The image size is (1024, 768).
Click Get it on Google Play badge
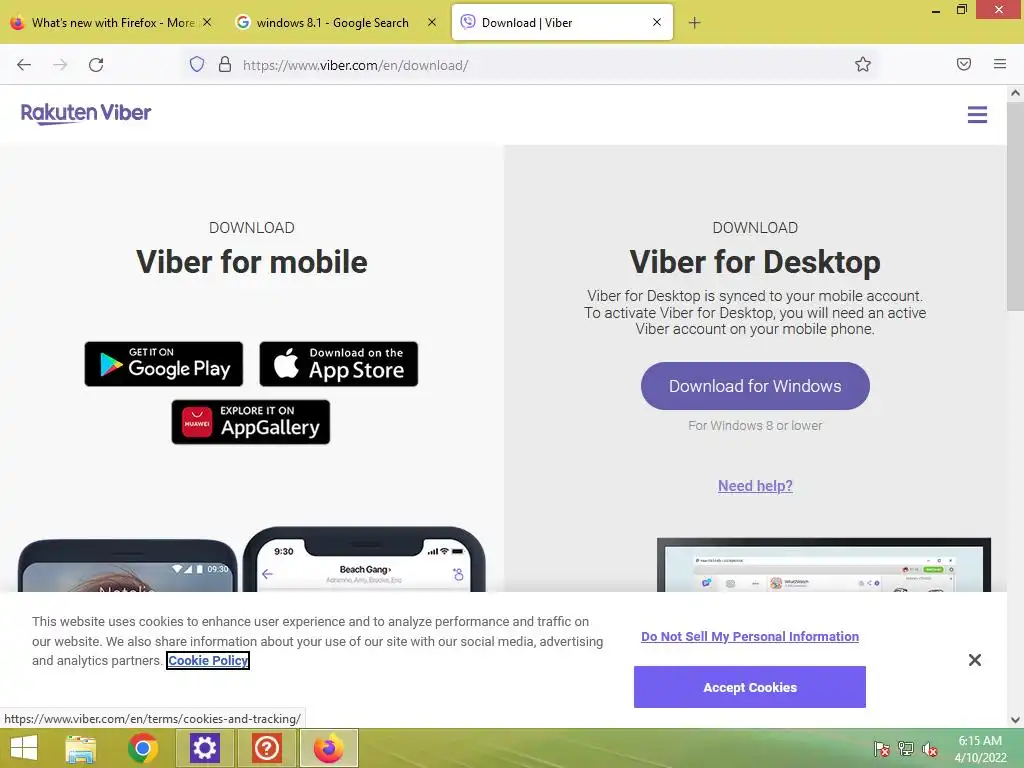tap(163, 364)
